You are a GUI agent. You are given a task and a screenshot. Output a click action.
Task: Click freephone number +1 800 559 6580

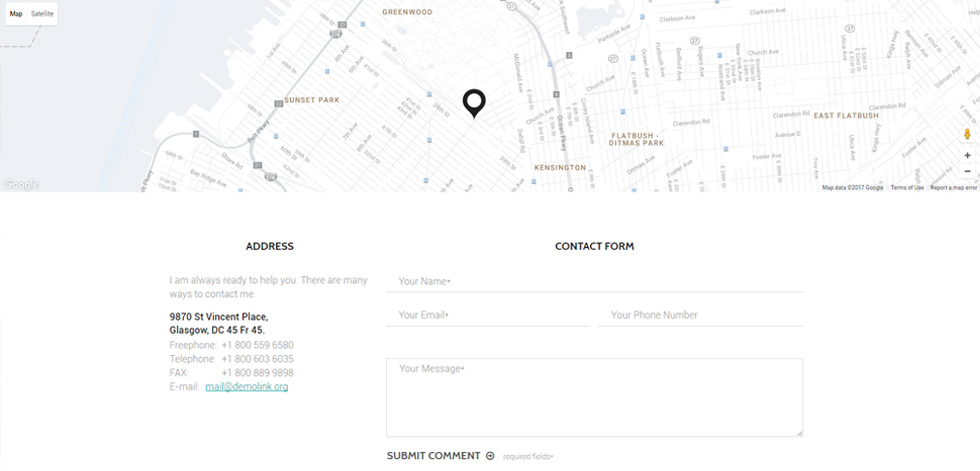(x=258, y=345)
